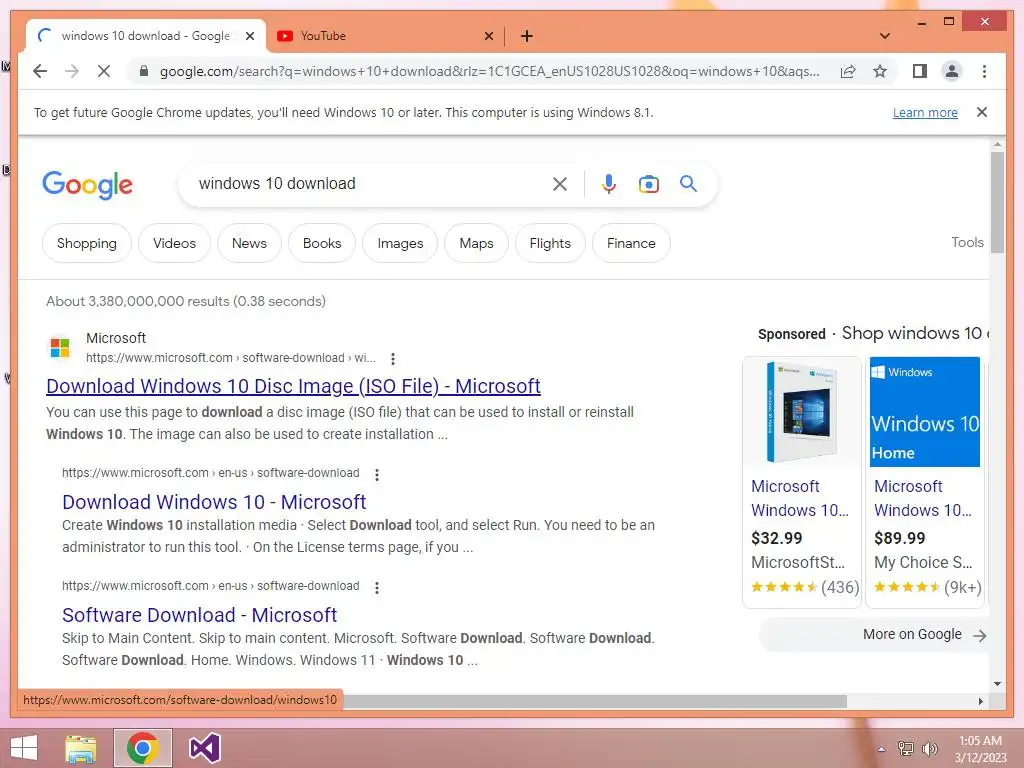Open the search Tools options
The width and height of the screenshot is (1024, 768).
click(967, 242)
